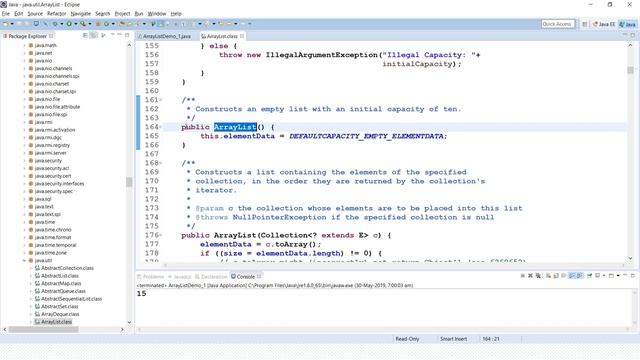Screen dimensions: 640x360
Task: Collapse the Javadoc comment at line 161
Action: click(160, 100)
